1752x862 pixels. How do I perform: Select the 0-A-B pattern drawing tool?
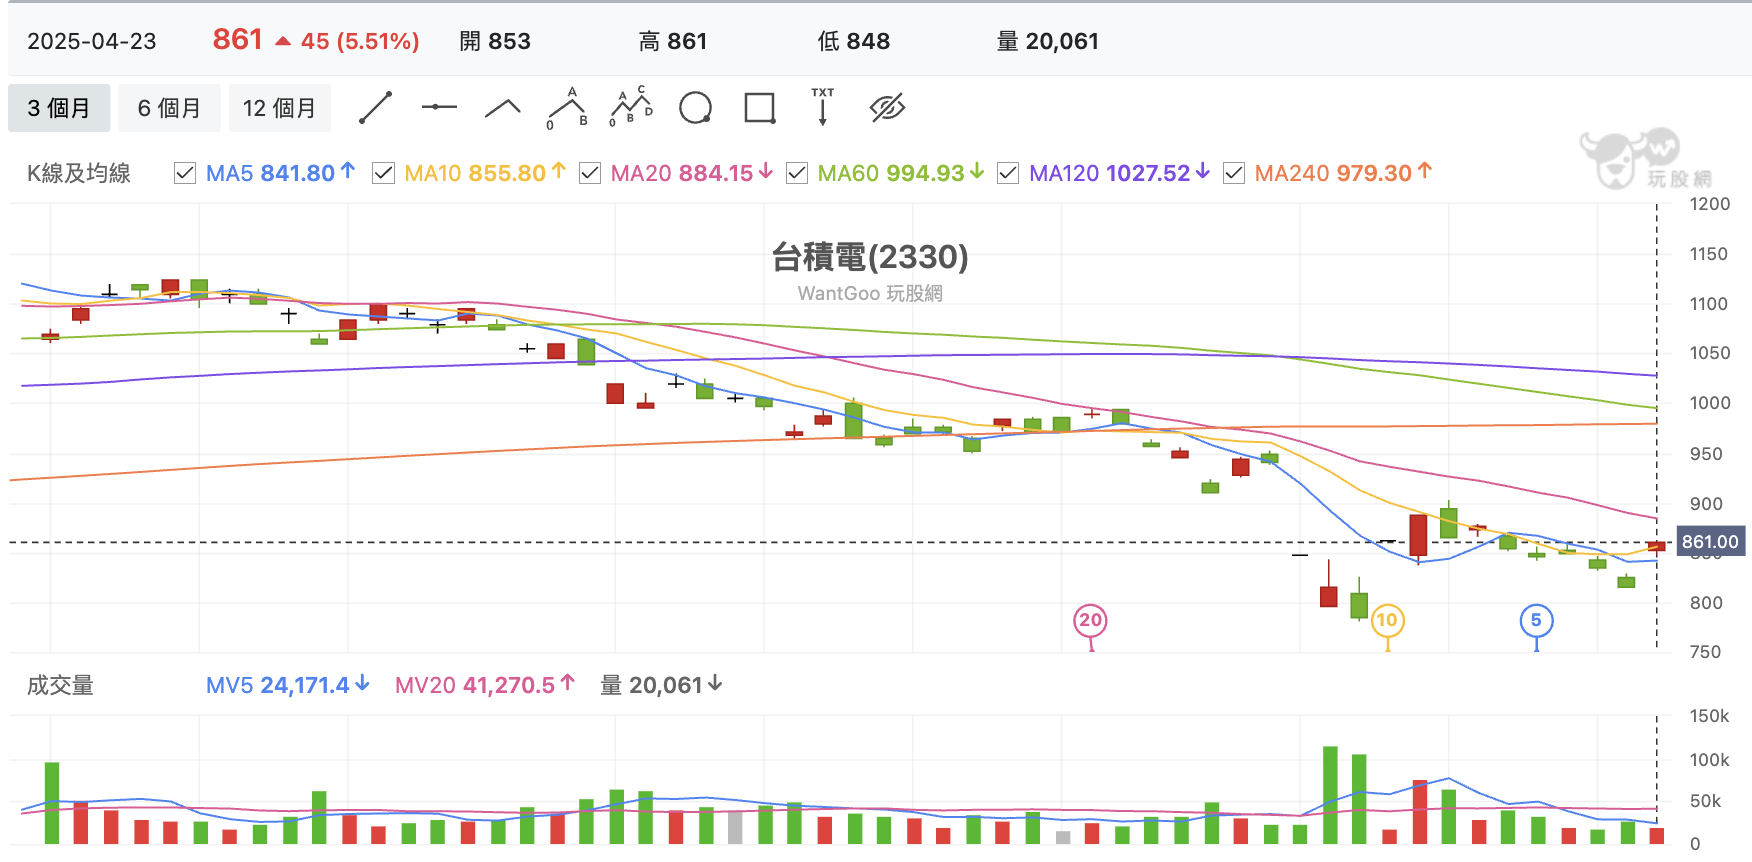[x=567, y=108]
